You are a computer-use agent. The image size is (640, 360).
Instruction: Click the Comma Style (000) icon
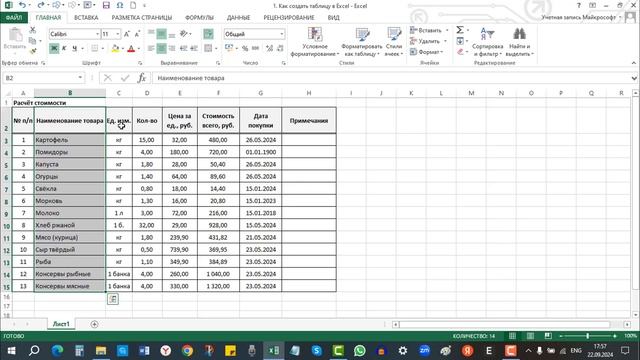click(256, 49)
